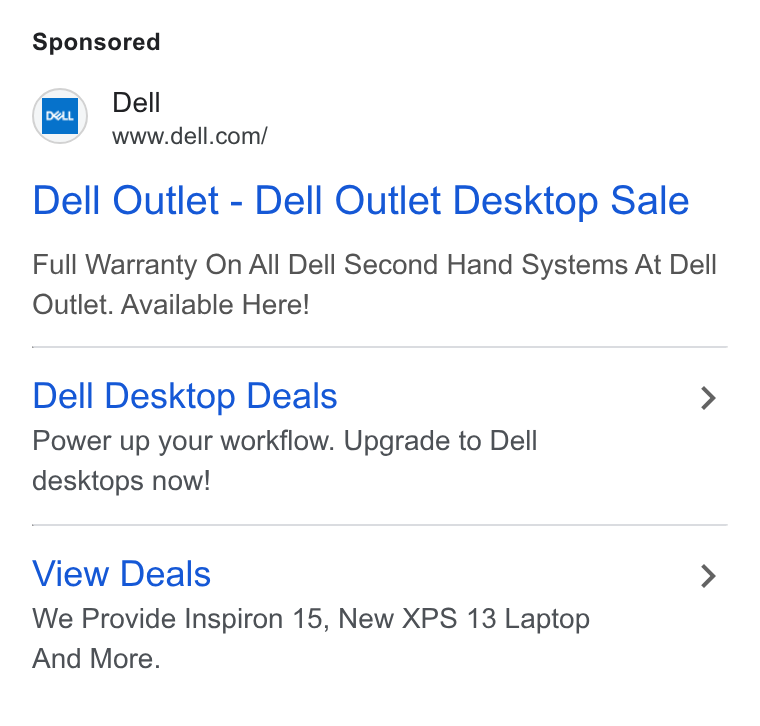Open the Dell Desktop Deals sitelink
The width and height of the screenshot is (760, 726).
pyautogui.click(x=185, y=396)
